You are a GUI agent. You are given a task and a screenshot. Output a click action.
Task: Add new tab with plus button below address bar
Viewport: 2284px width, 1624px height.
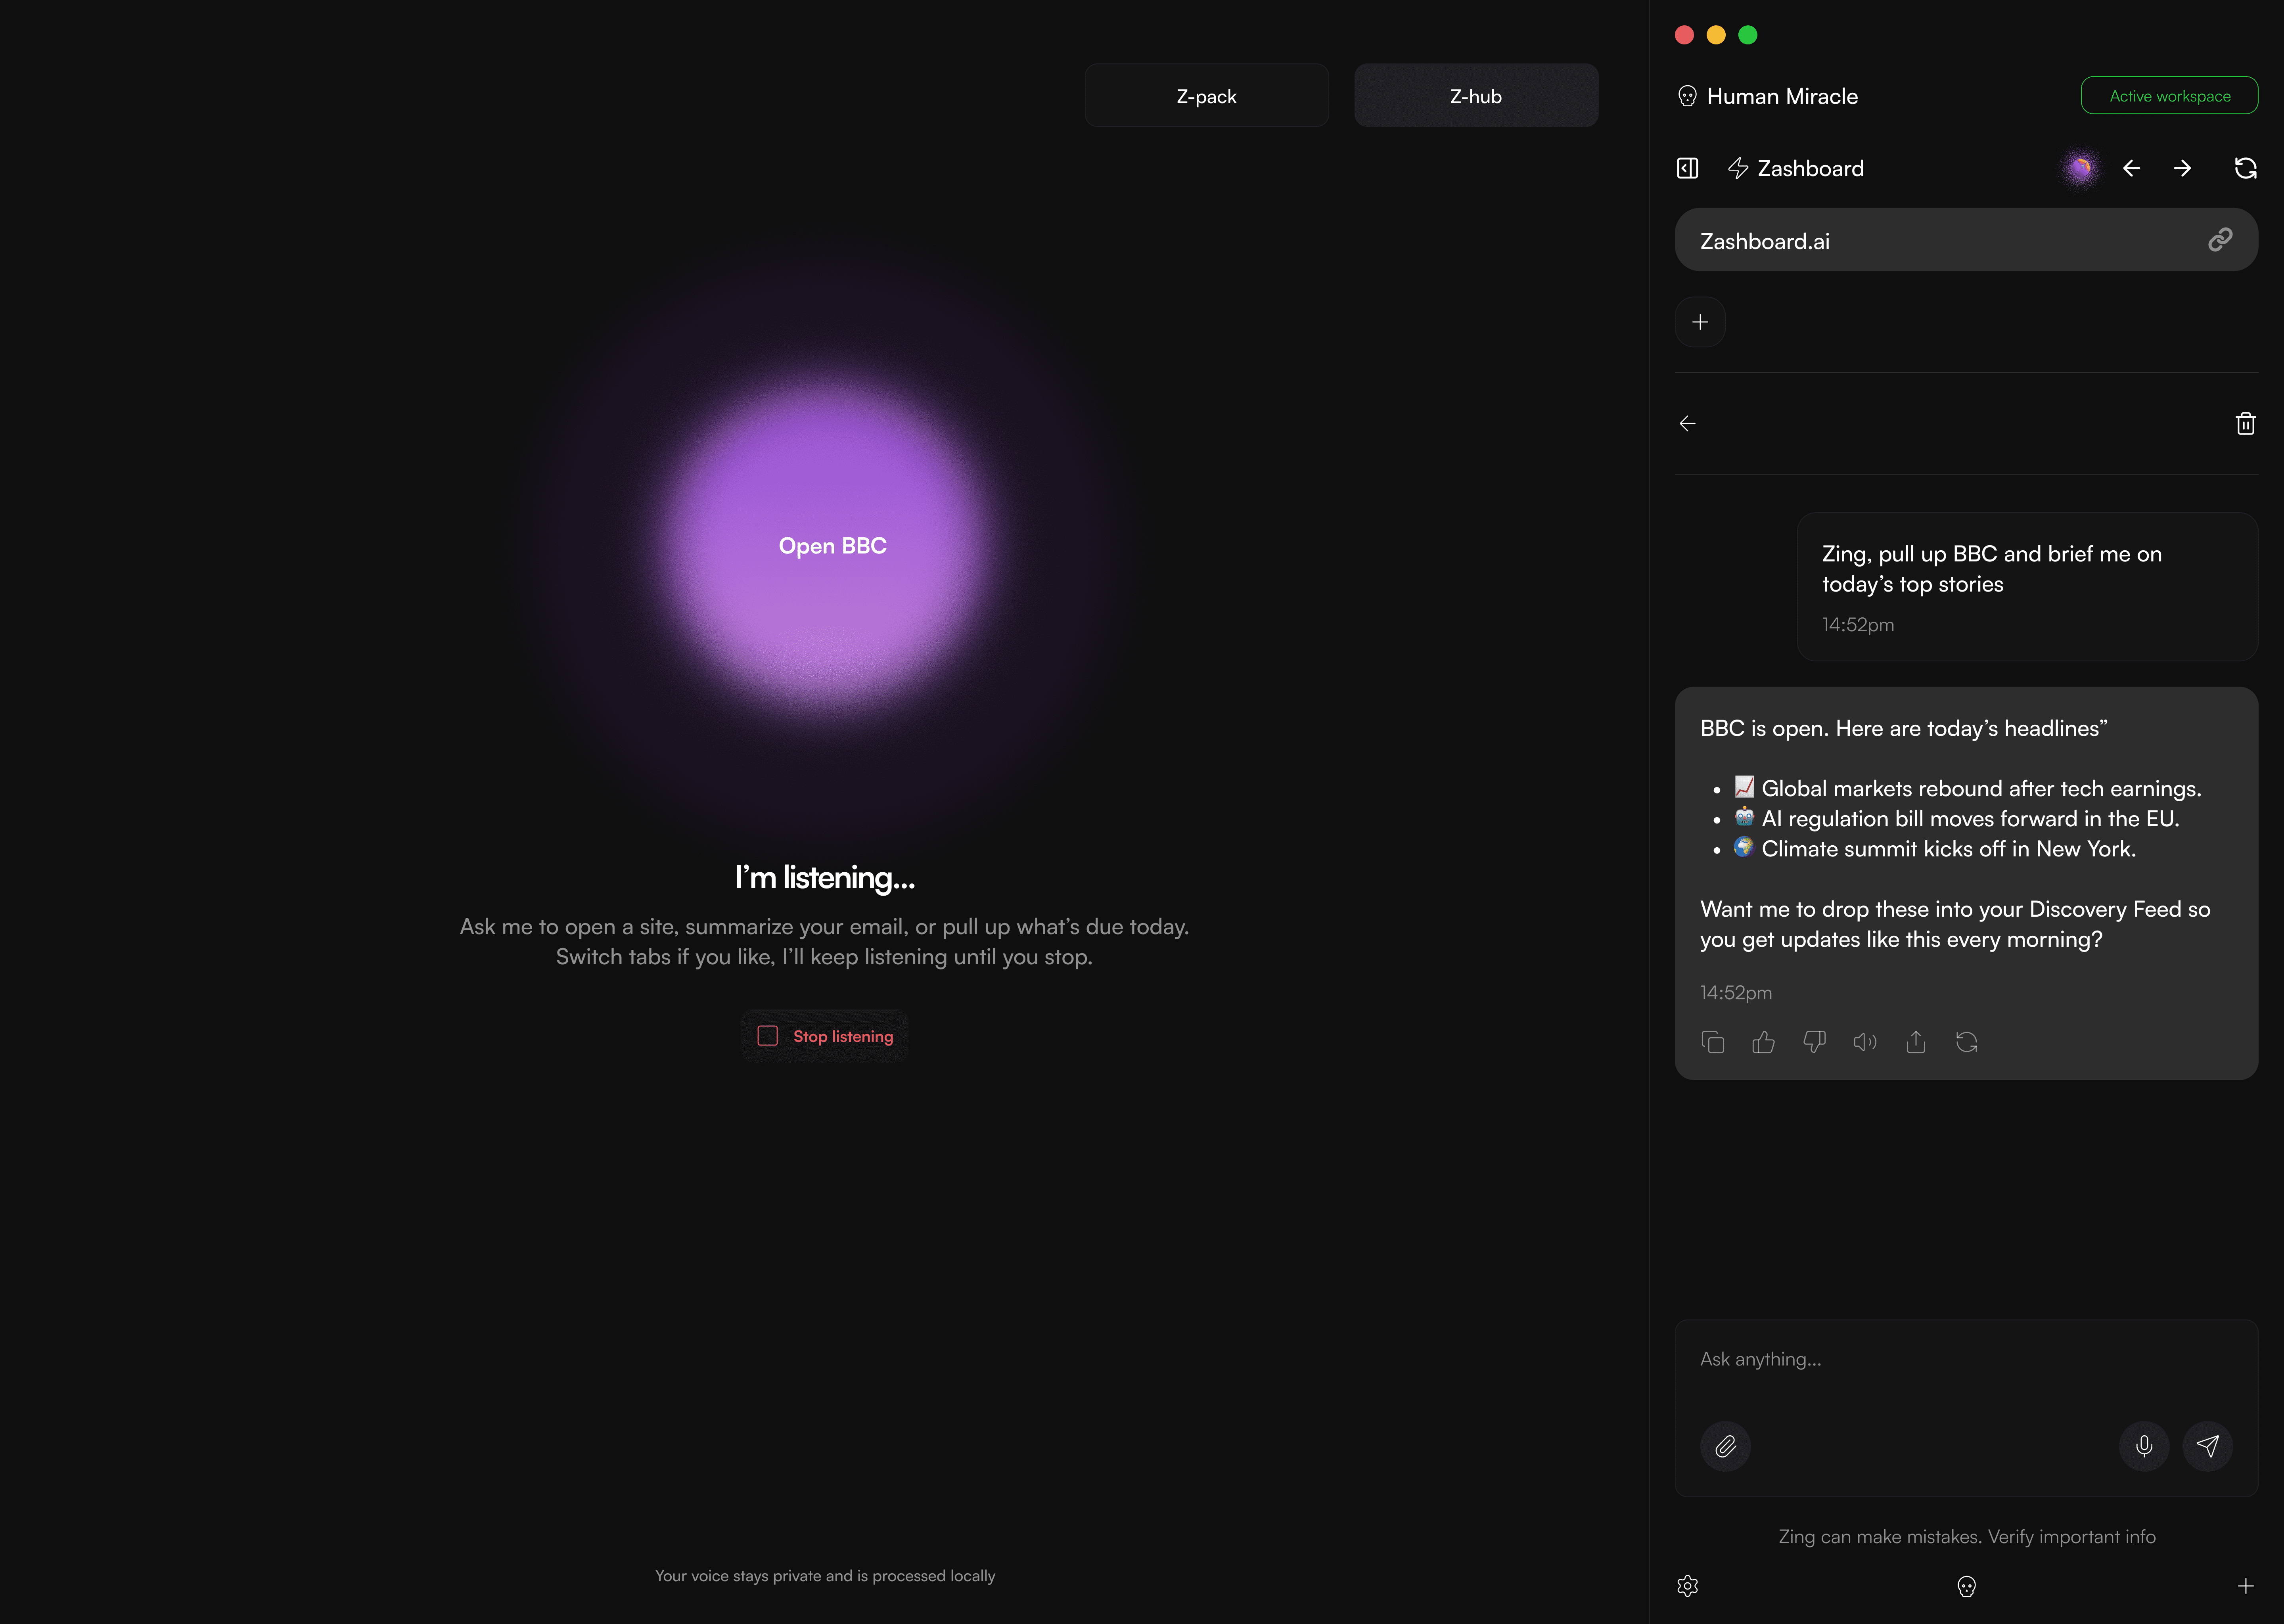pyautogui.click(x=1700, y=322)
